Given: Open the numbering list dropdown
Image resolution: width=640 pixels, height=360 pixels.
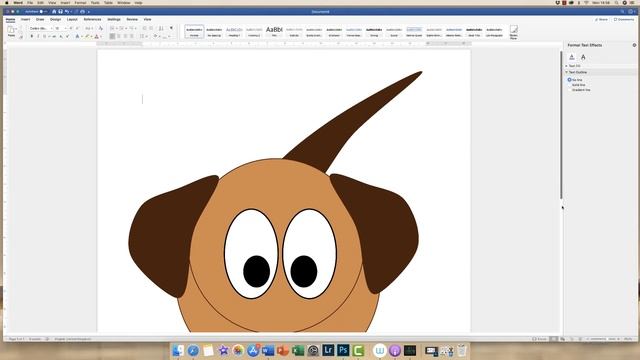Looking at the screenshot, I should 126,28.
